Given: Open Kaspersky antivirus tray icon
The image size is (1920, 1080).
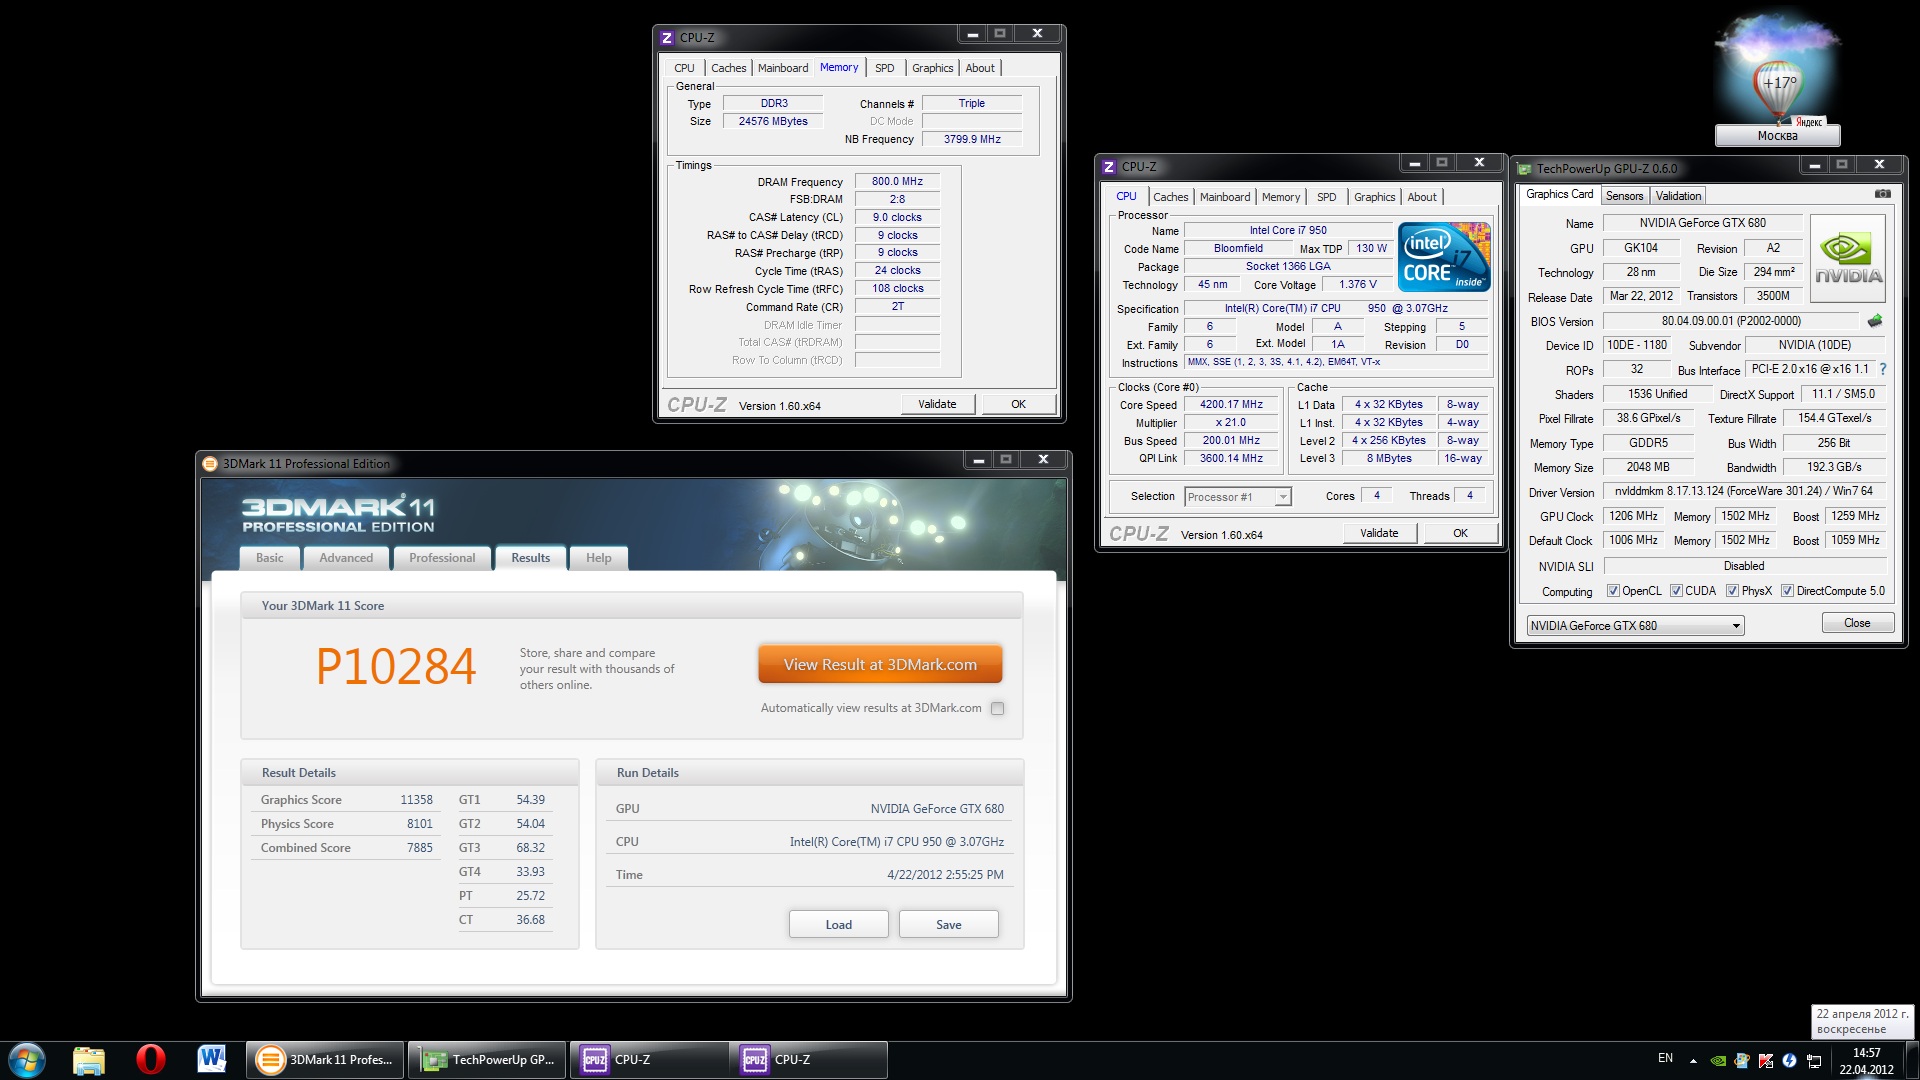Looking at the screenshot, I should [1766, 1060].
